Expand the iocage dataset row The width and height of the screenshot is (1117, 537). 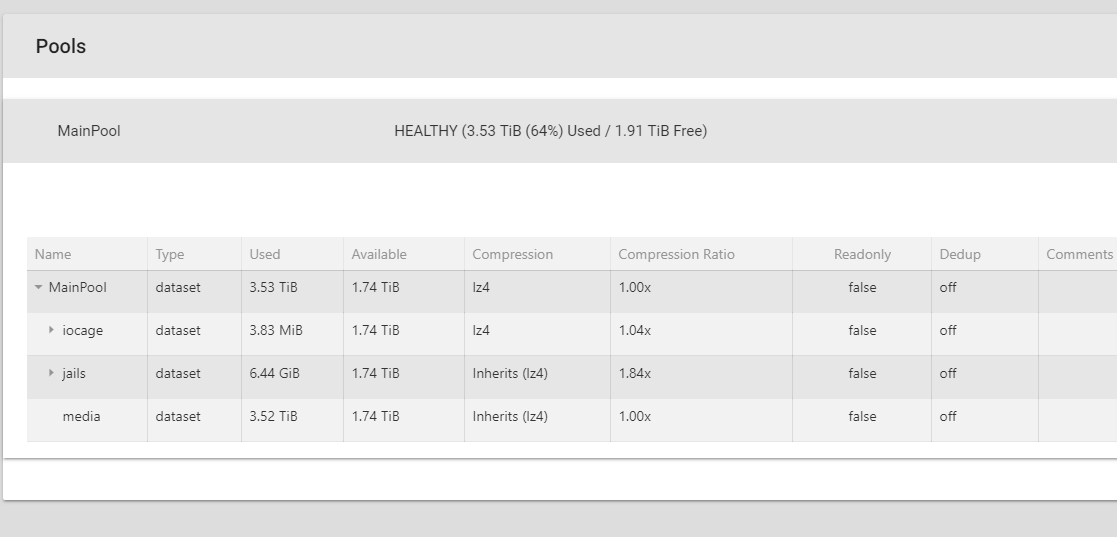pos(51,330)
